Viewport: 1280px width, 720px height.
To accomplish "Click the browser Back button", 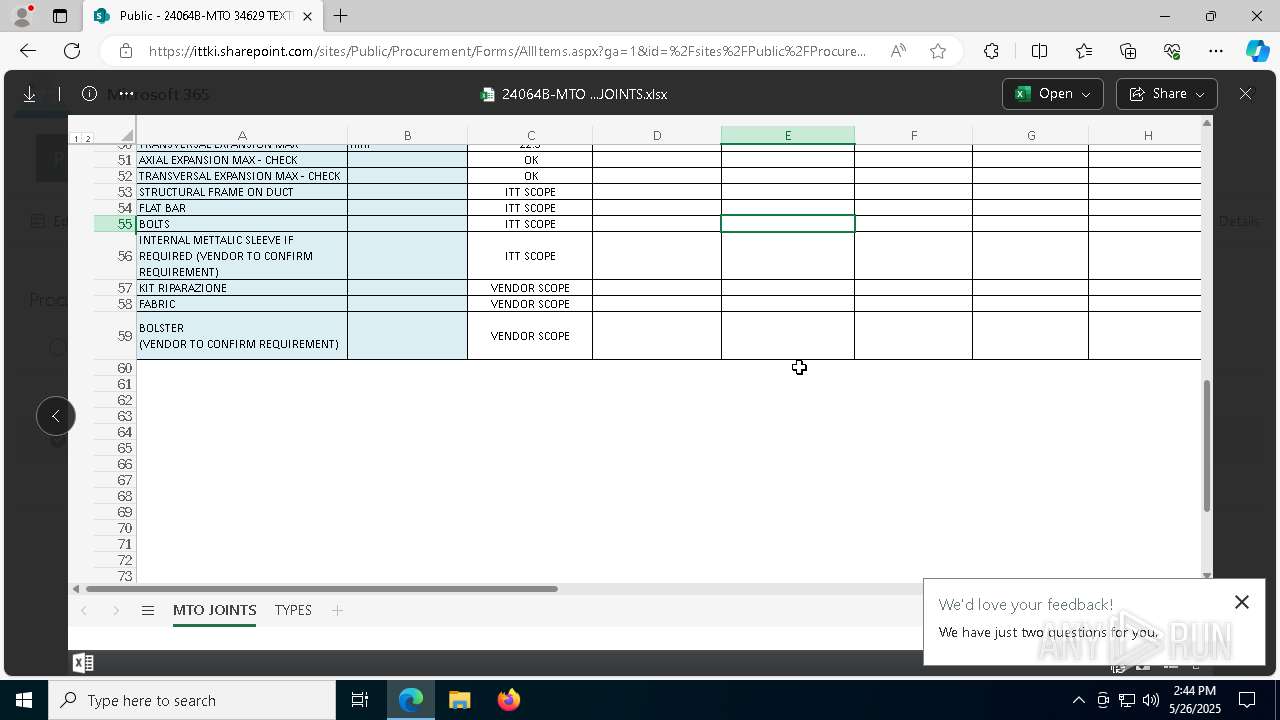I will point(28,51).
